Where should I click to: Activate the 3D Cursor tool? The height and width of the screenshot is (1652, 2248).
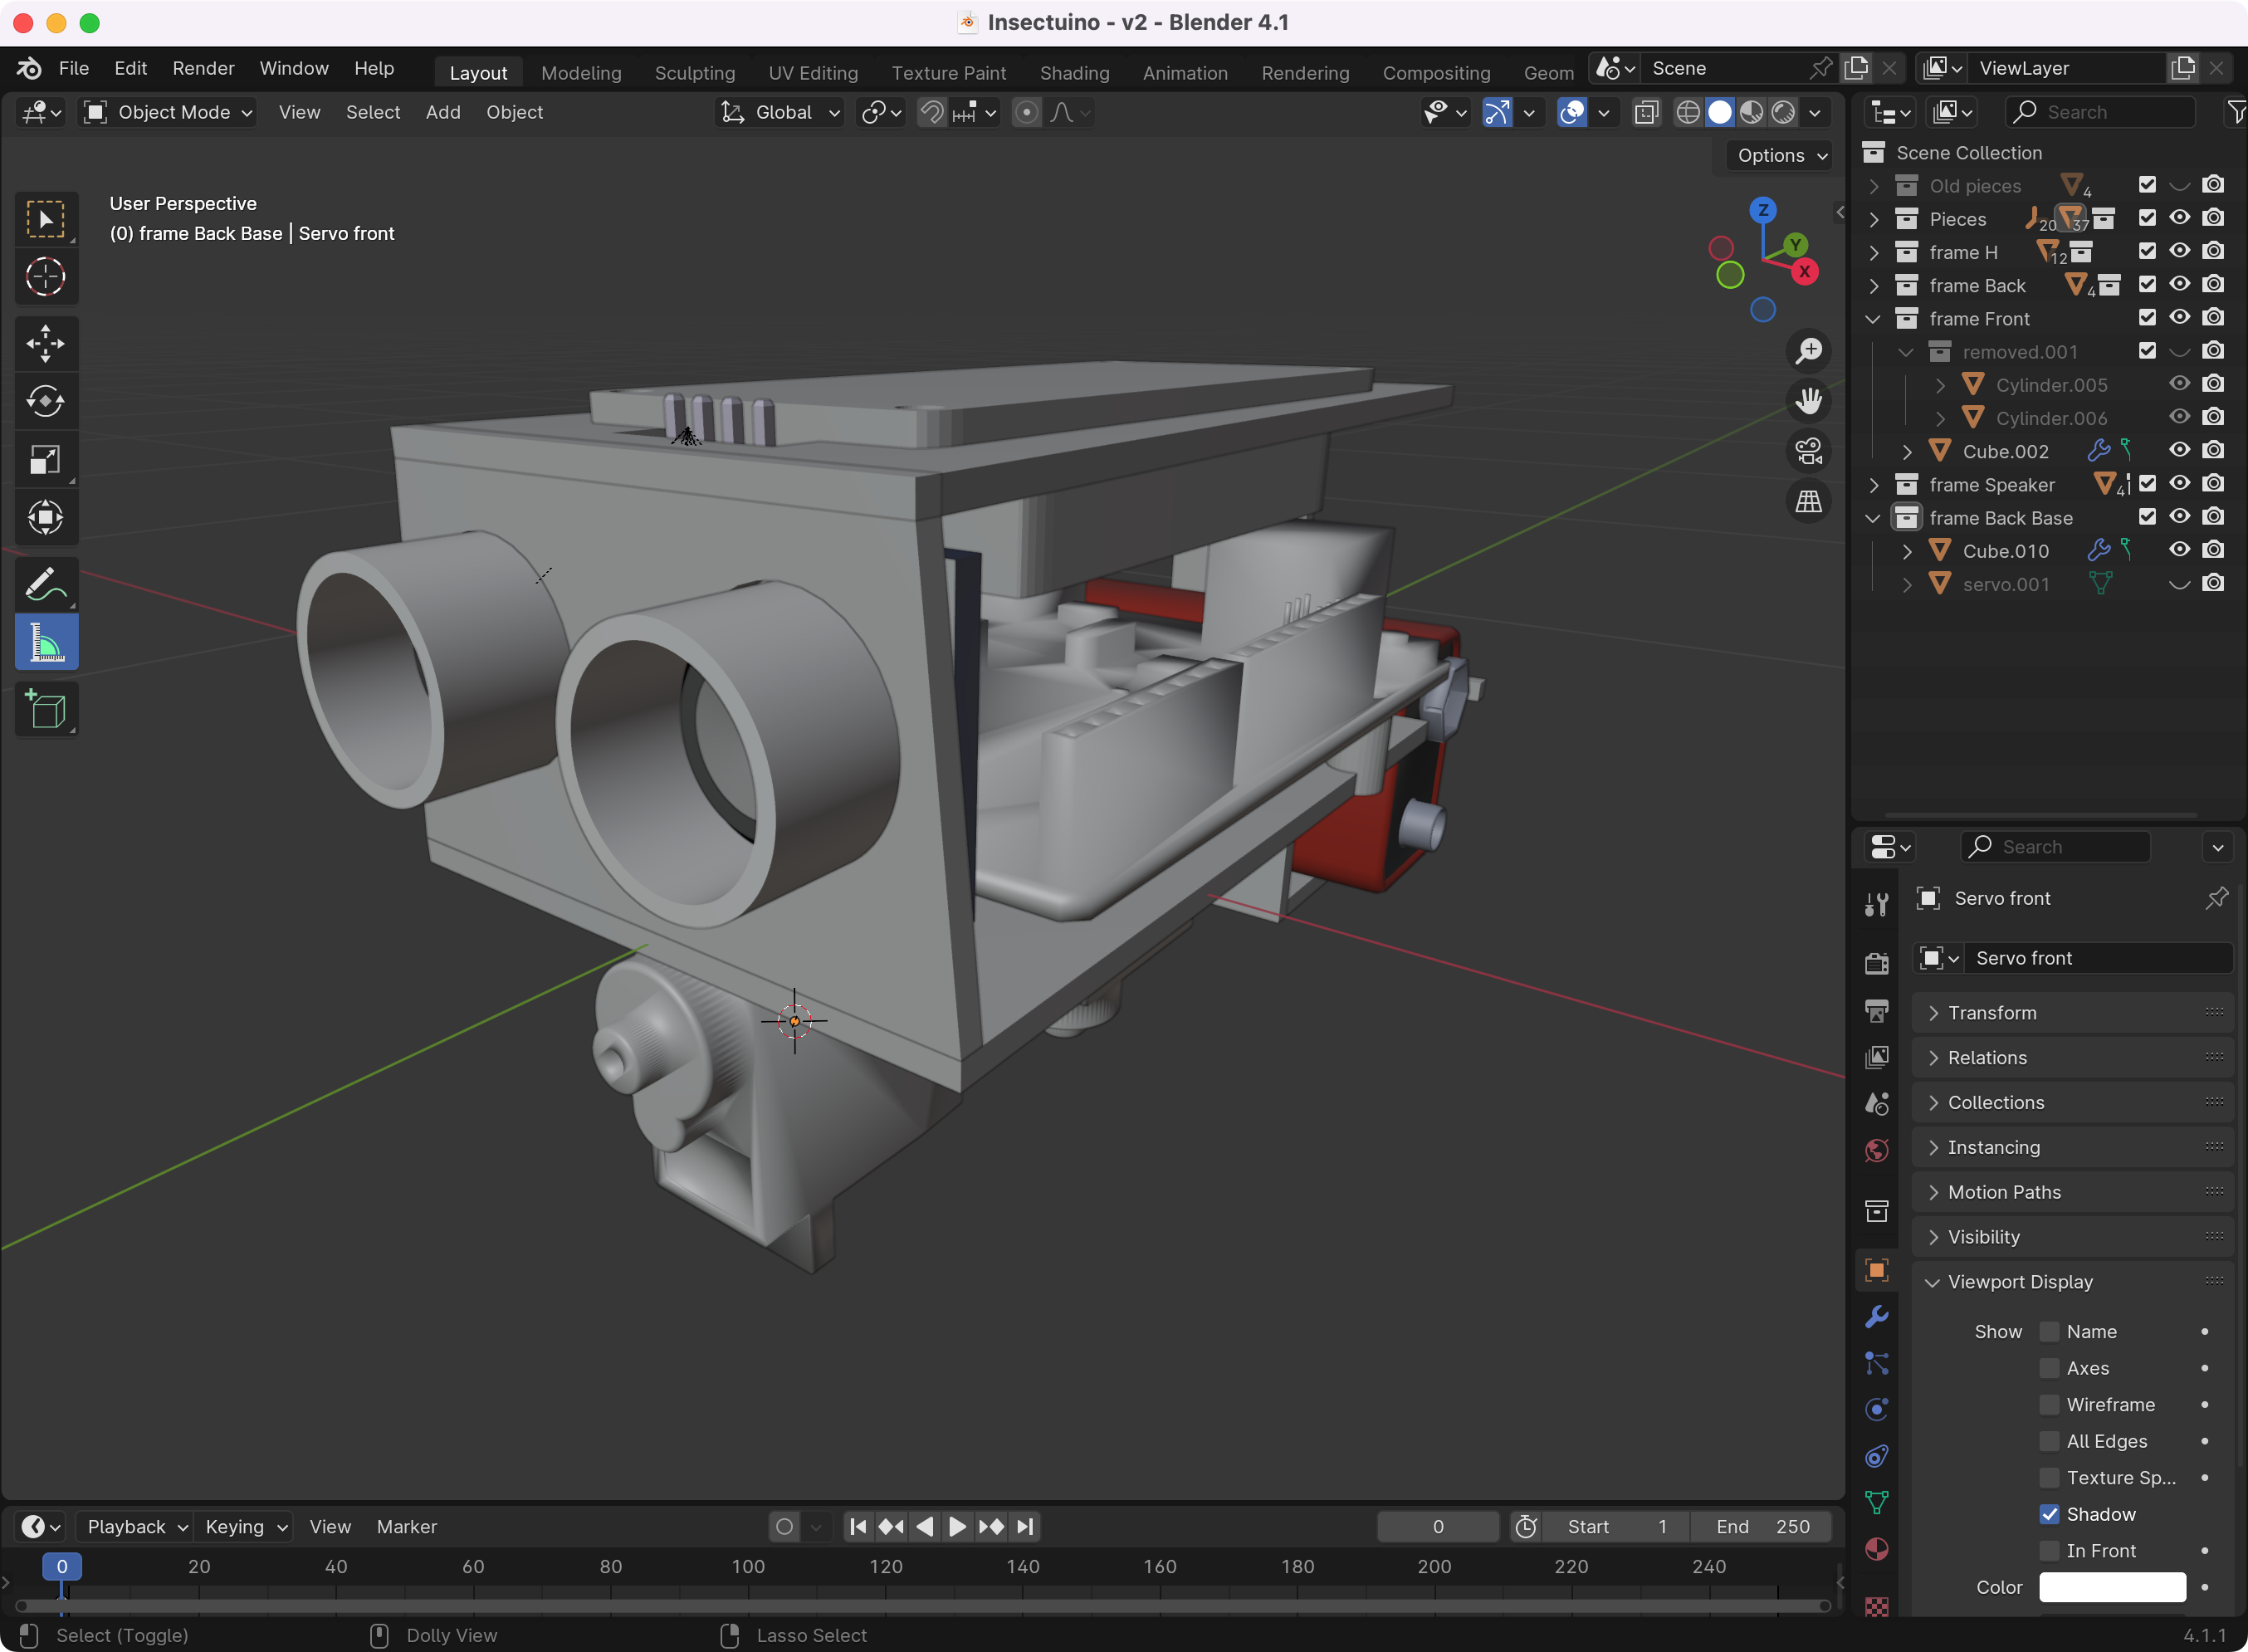[x=46, y=277]
